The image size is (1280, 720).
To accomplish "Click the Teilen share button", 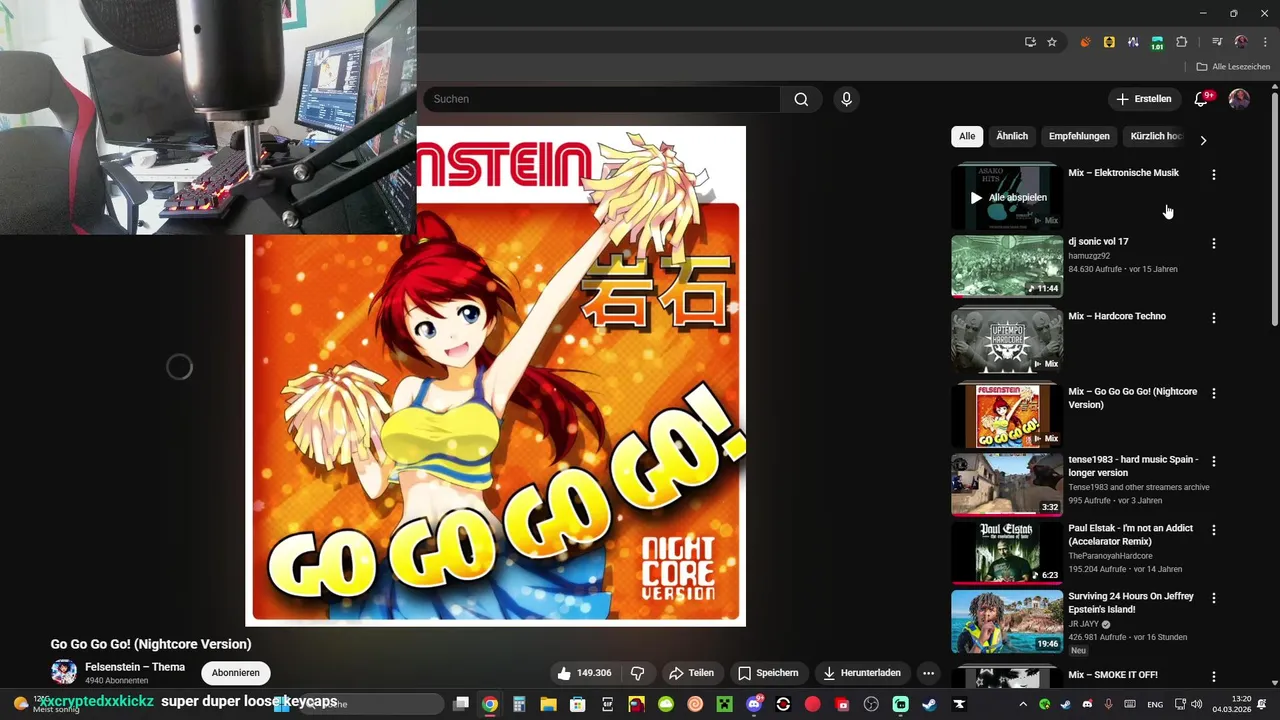I will 691,673.
